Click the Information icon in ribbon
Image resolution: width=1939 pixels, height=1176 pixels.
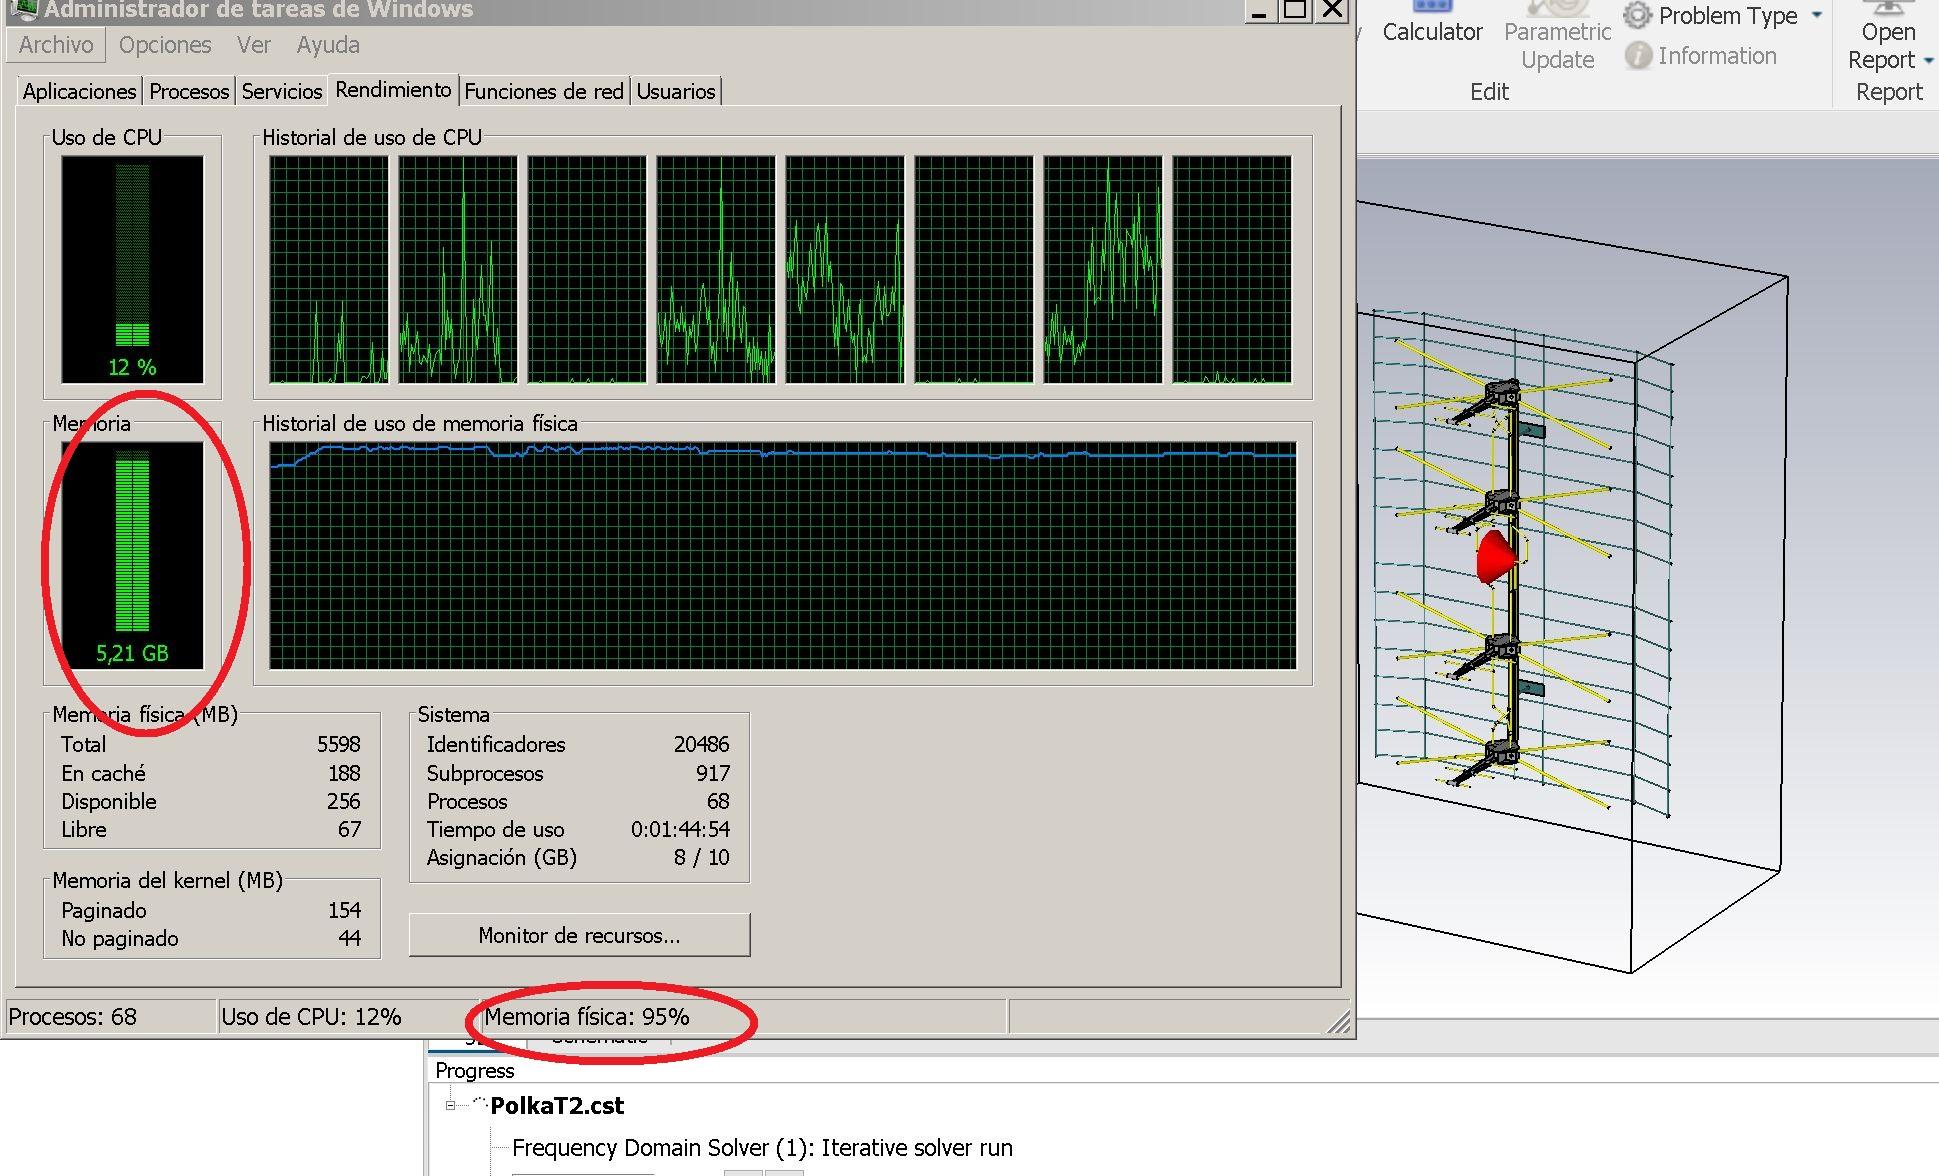coord(1637,56)
